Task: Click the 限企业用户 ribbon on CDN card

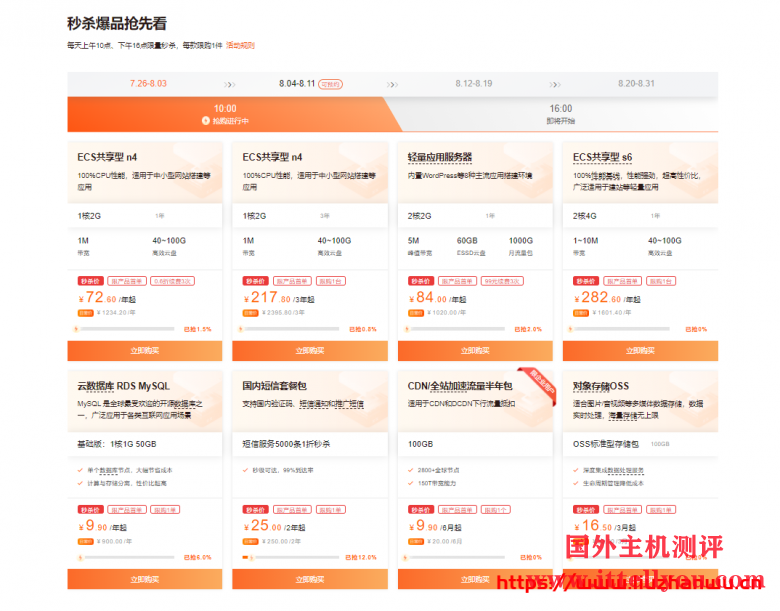Action: (x=540, y=384)
